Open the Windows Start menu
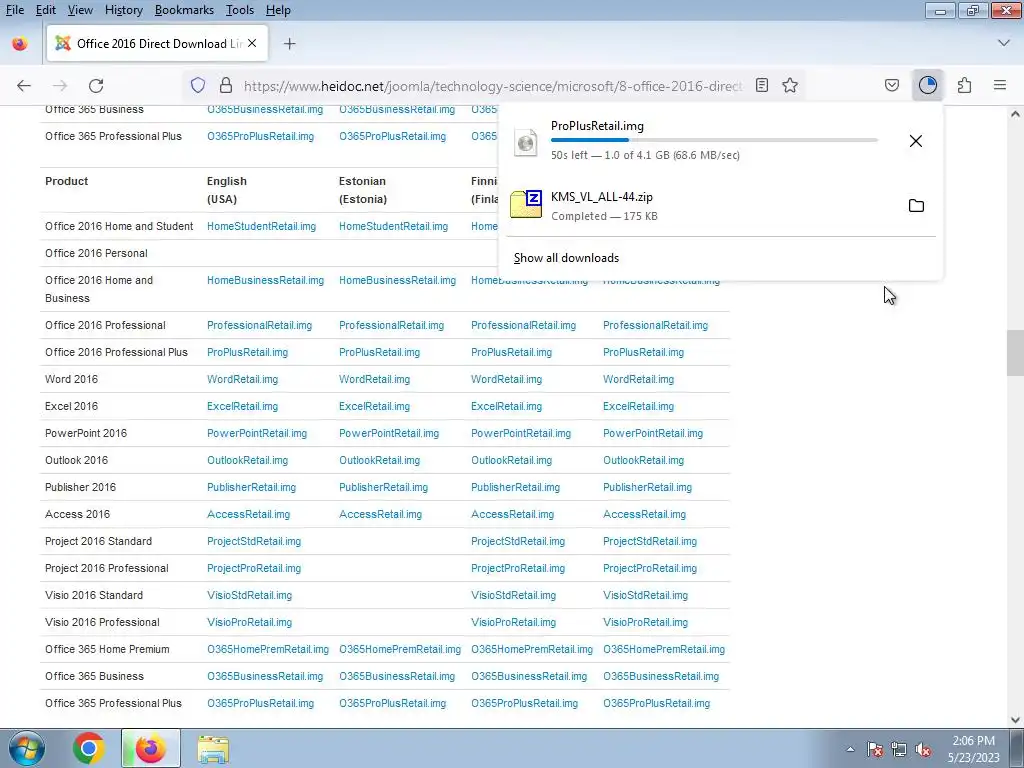 pos(26,748)
